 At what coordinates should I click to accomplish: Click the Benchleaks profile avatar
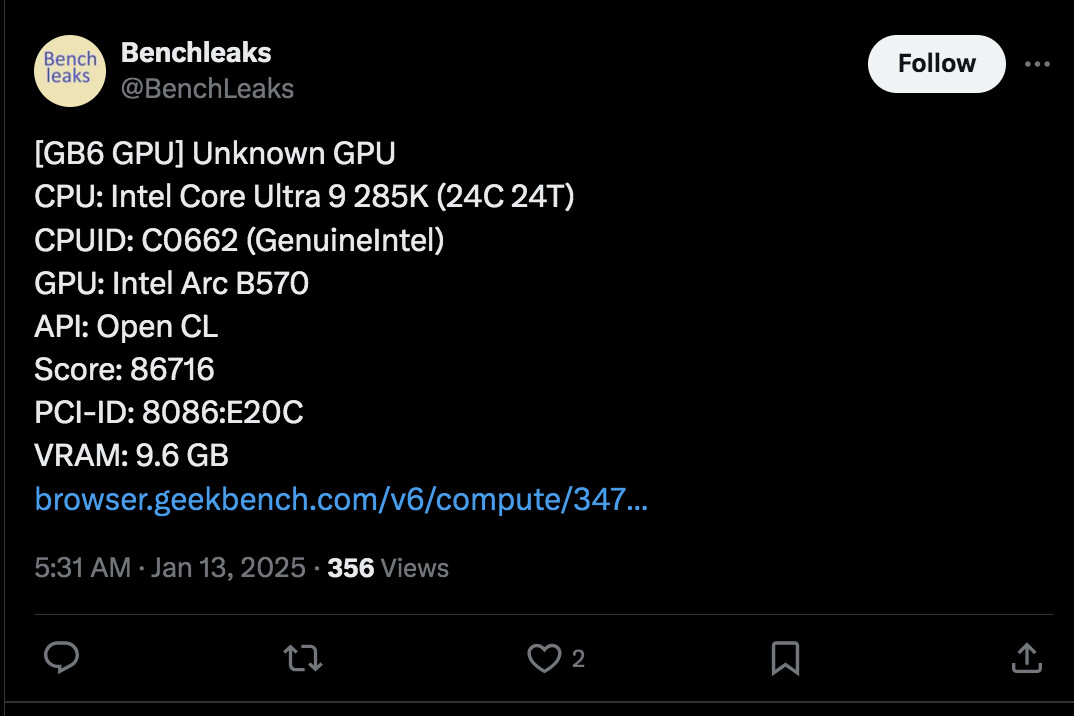pos(70,71)
